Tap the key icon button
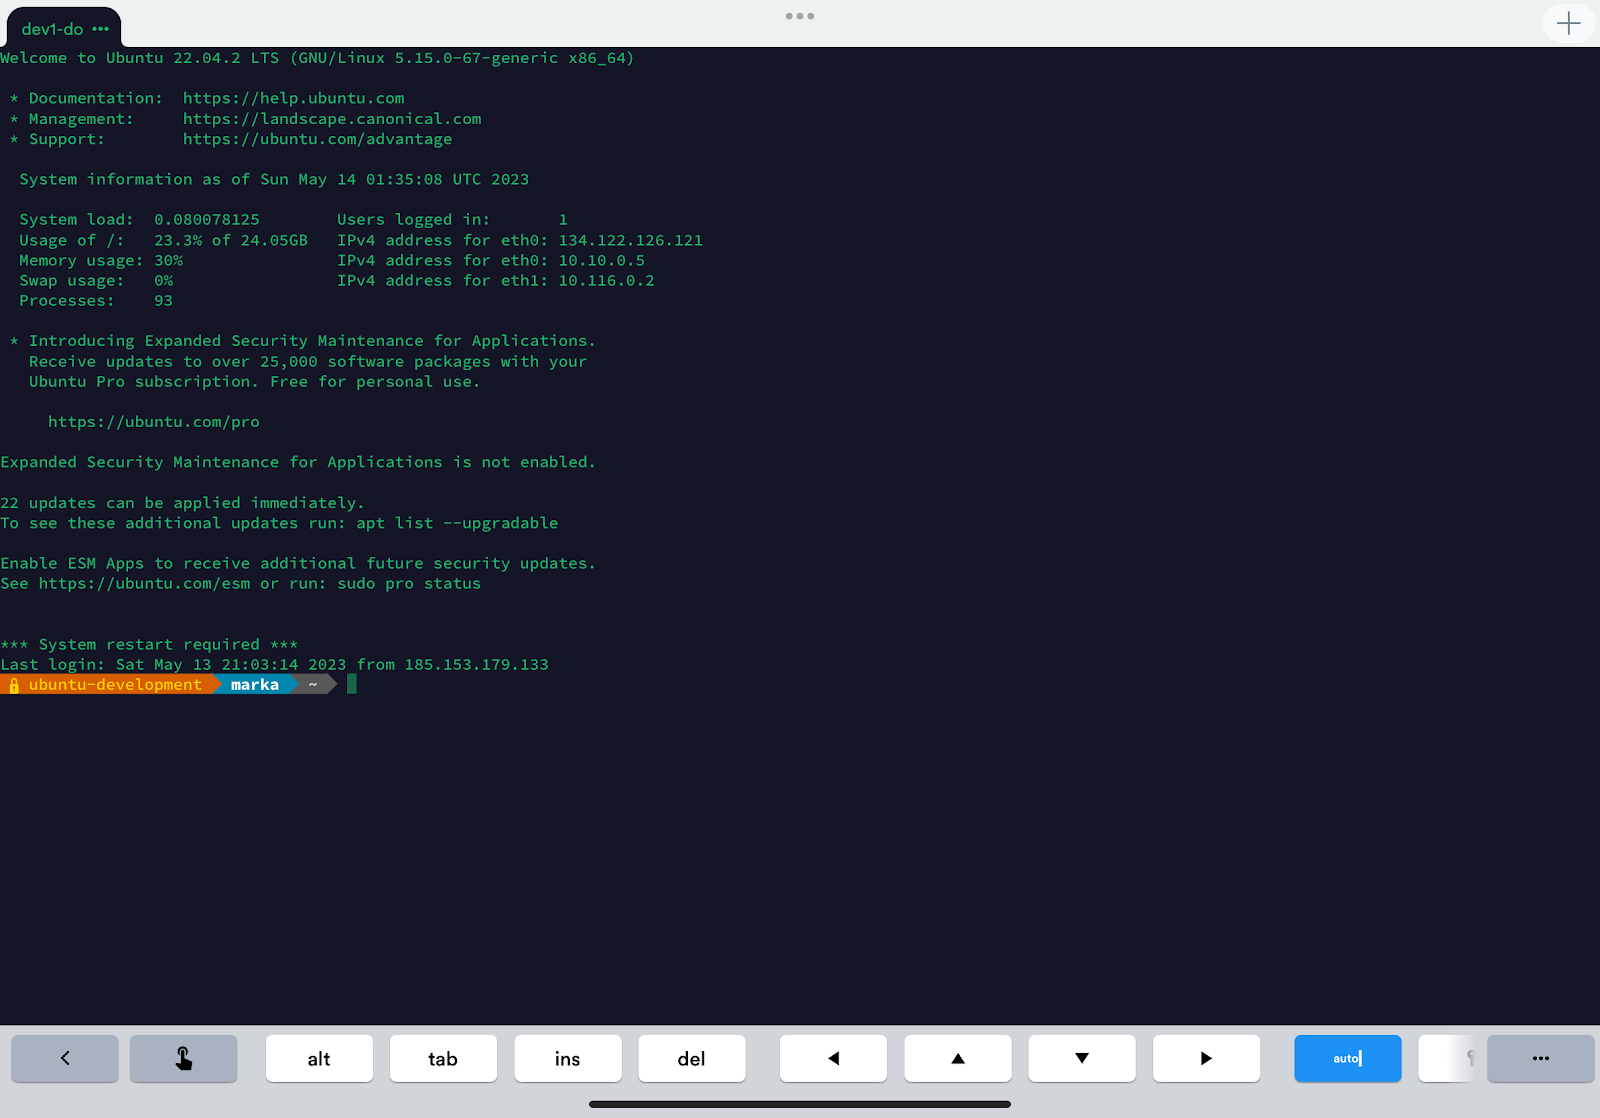 (x=1448, y=1058)
